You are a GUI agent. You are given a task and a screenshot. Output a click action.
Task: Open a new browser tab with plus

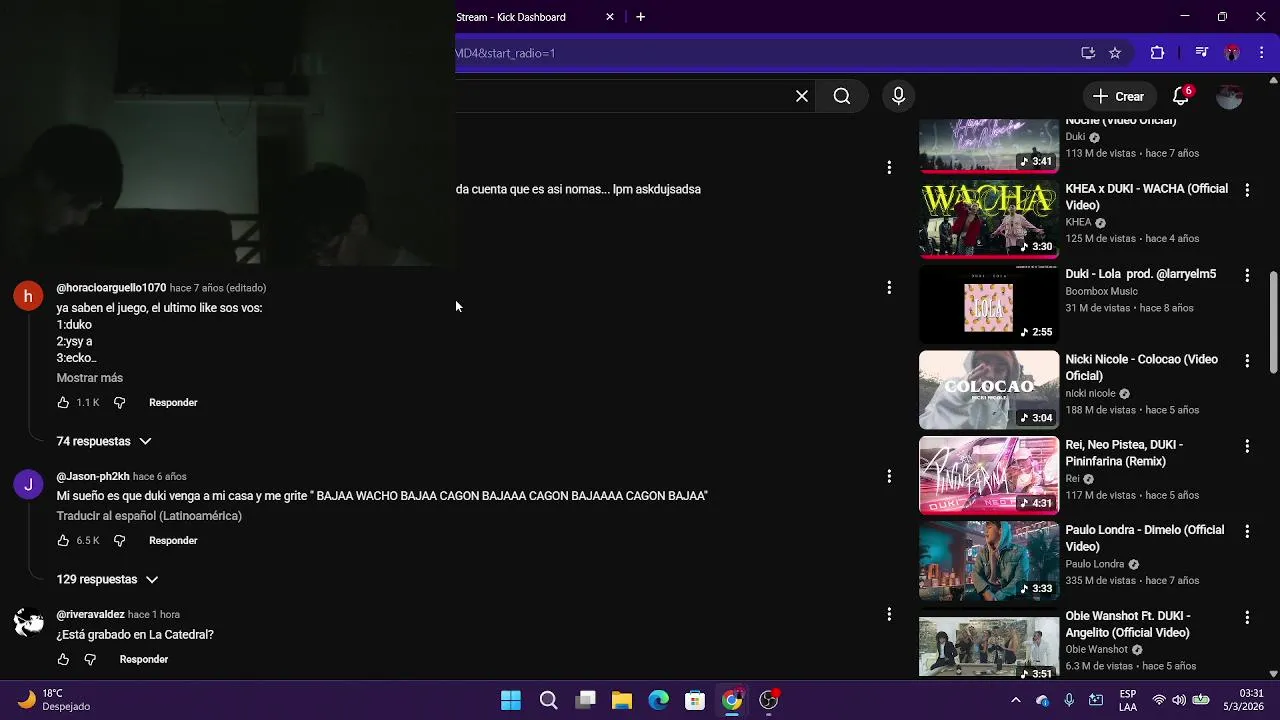(x=640, y=17)
